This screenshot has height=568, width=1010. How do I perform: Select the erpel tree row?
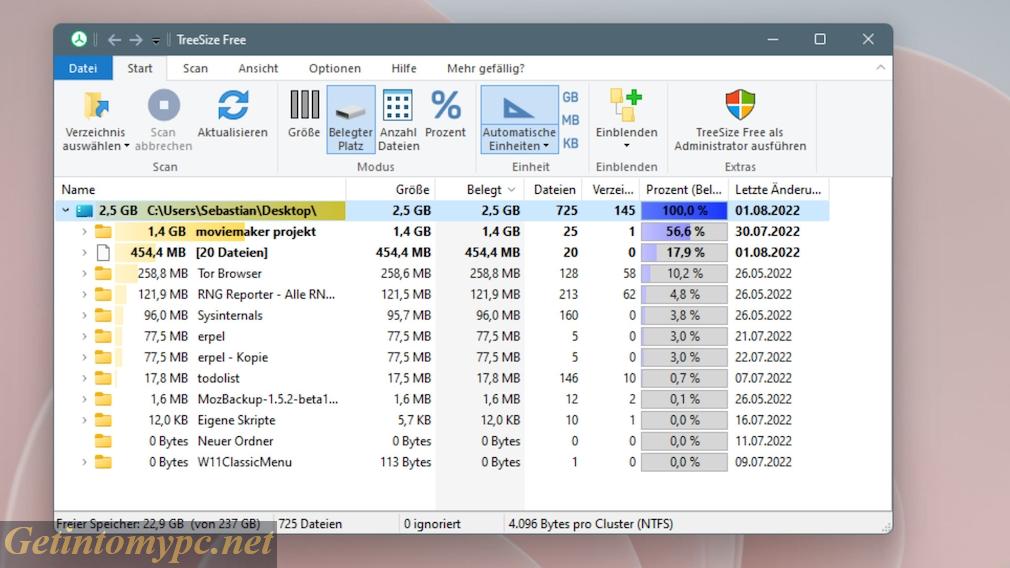[x=442, y=336]
